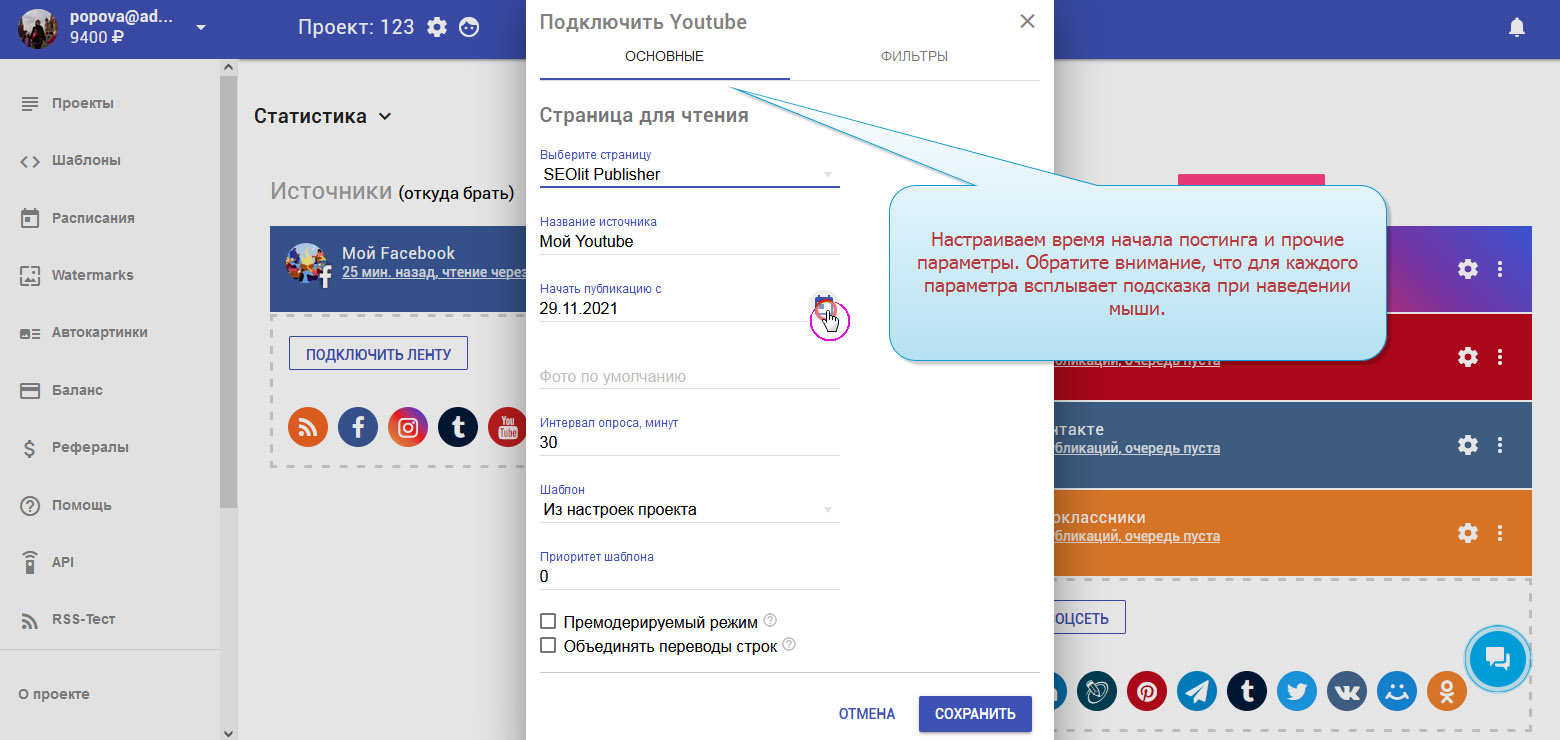
Task: Open the chat support bubble
Action: point(1496,658)
